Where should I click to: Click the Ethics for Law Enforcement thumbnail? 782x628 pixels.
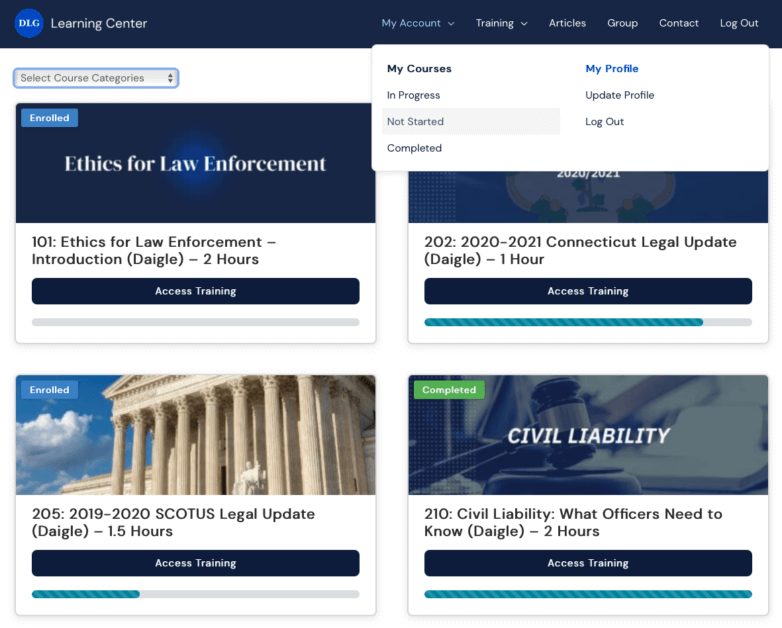pyautogui.click(x=195, y=163)
